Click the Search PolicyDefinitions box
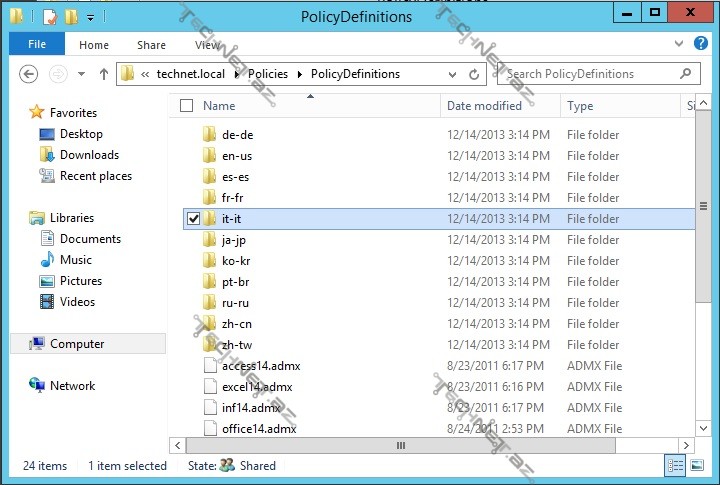 (x=590, y=74)
